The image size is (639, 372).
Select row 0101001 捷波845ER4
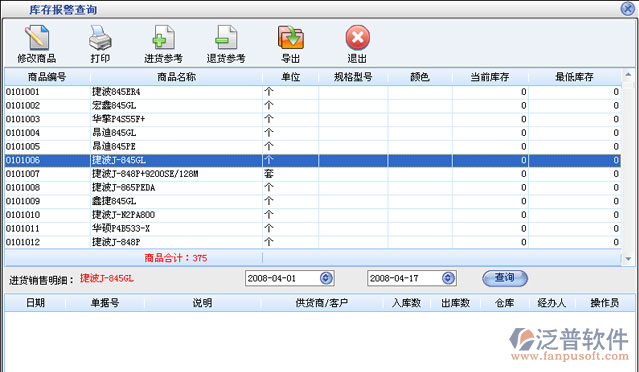[x=313, y=92]
